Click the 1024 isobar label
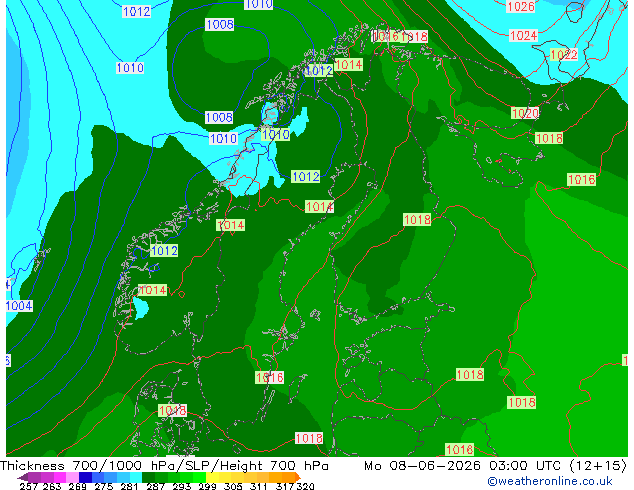 tap(523, 36)
